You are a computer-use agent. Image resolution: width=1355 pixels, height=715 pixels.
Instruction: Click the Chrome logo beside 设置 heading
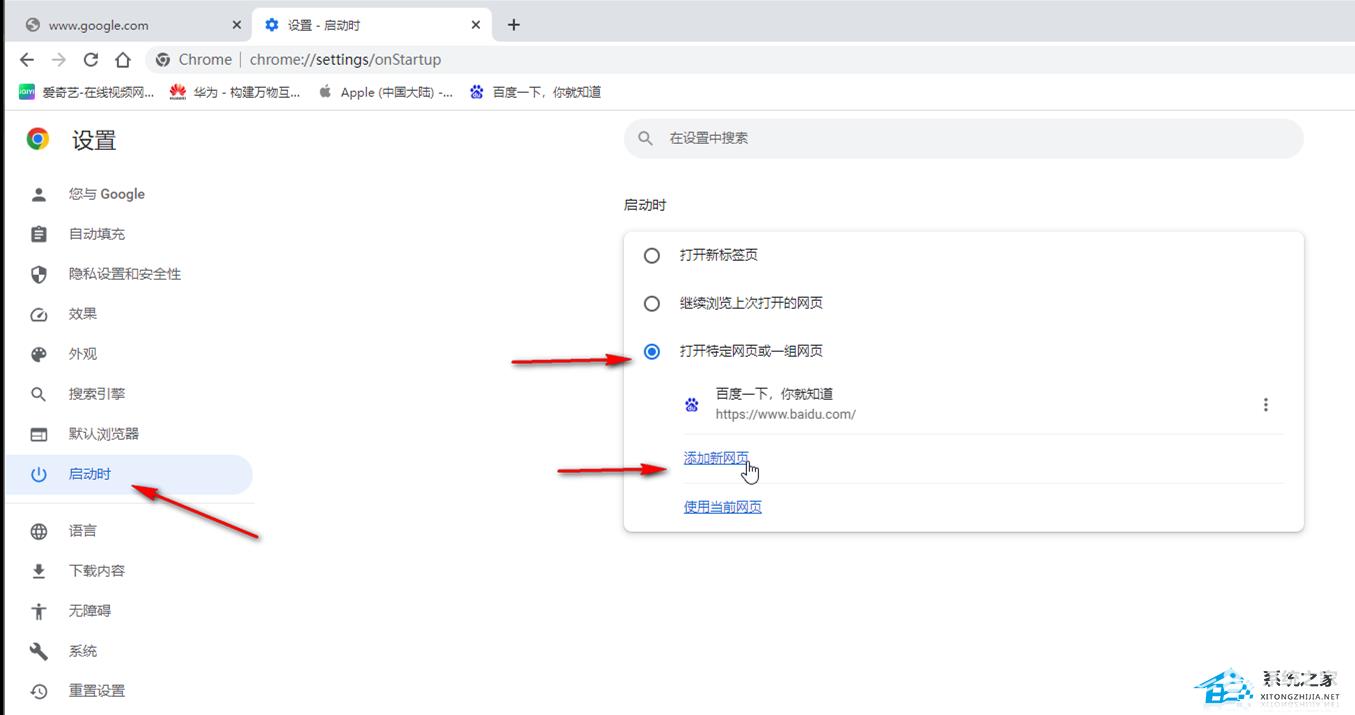pos(38,139)
